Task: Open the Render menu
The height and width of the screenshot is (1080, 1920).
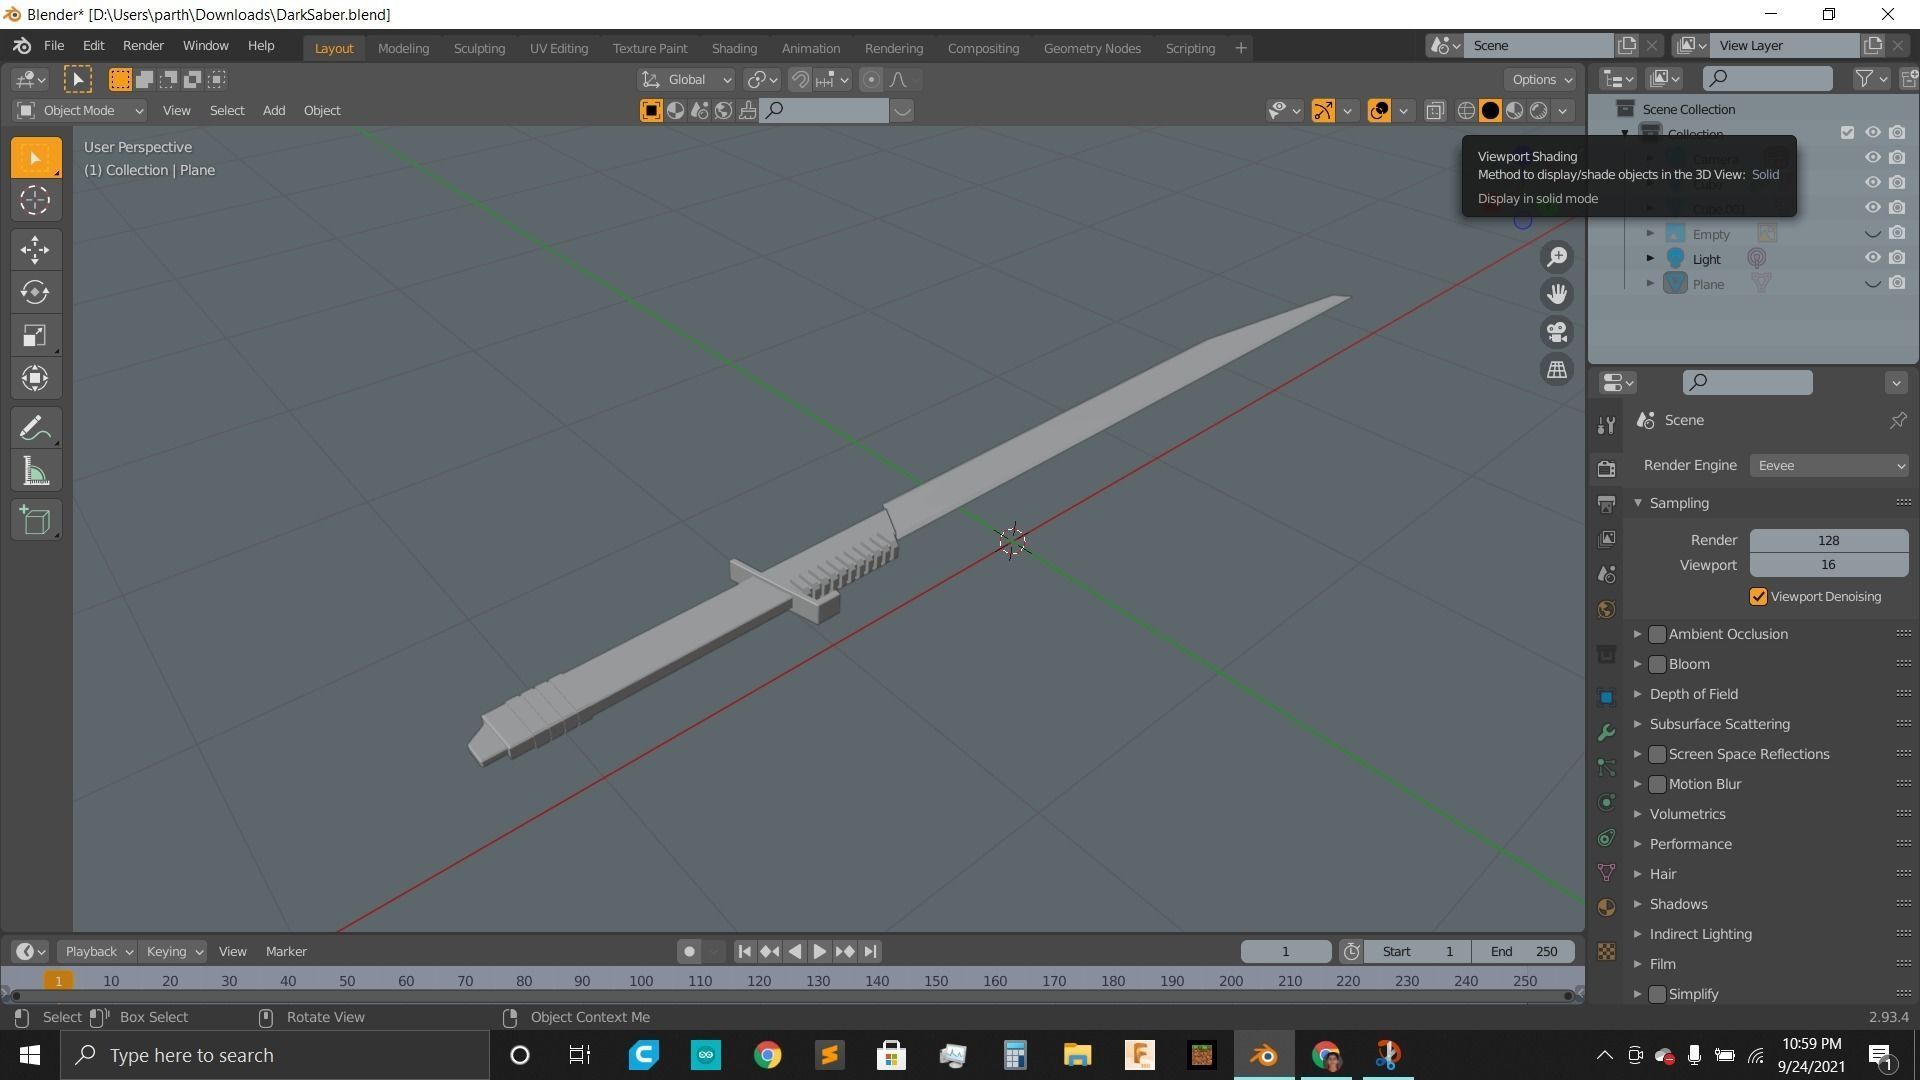Action: [143, 46]
